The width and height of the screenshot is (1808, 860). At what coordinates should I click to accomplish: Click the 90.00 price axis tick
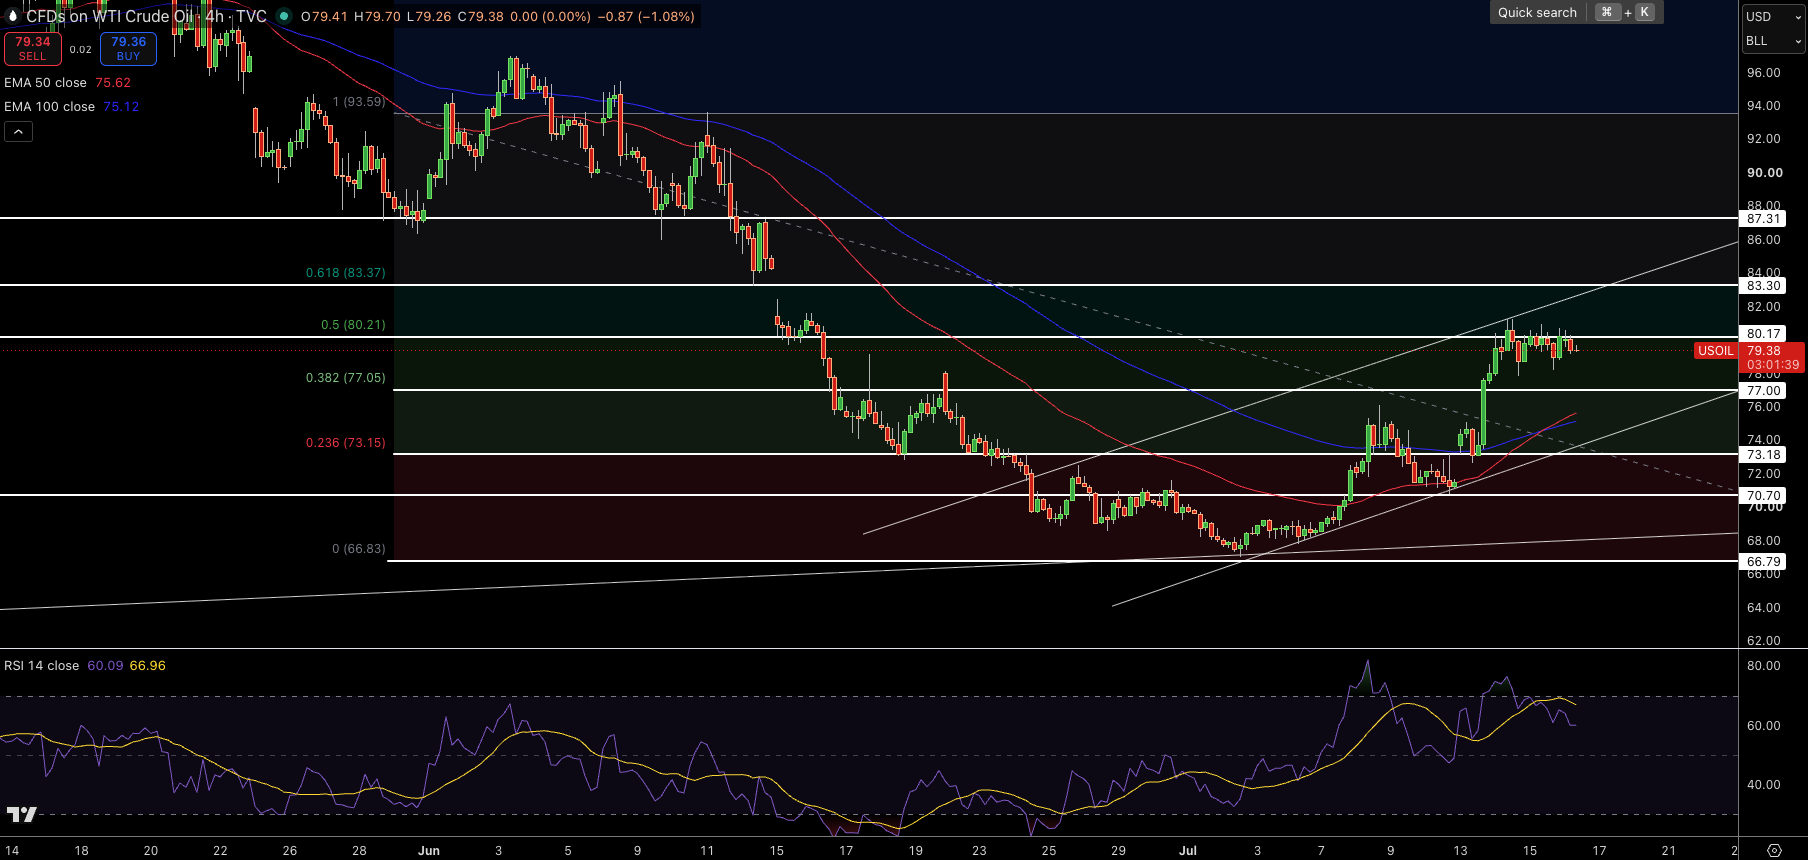1764,173
